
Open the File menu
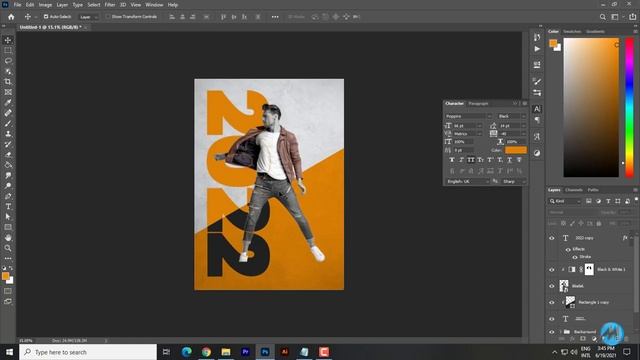(18, 5)
